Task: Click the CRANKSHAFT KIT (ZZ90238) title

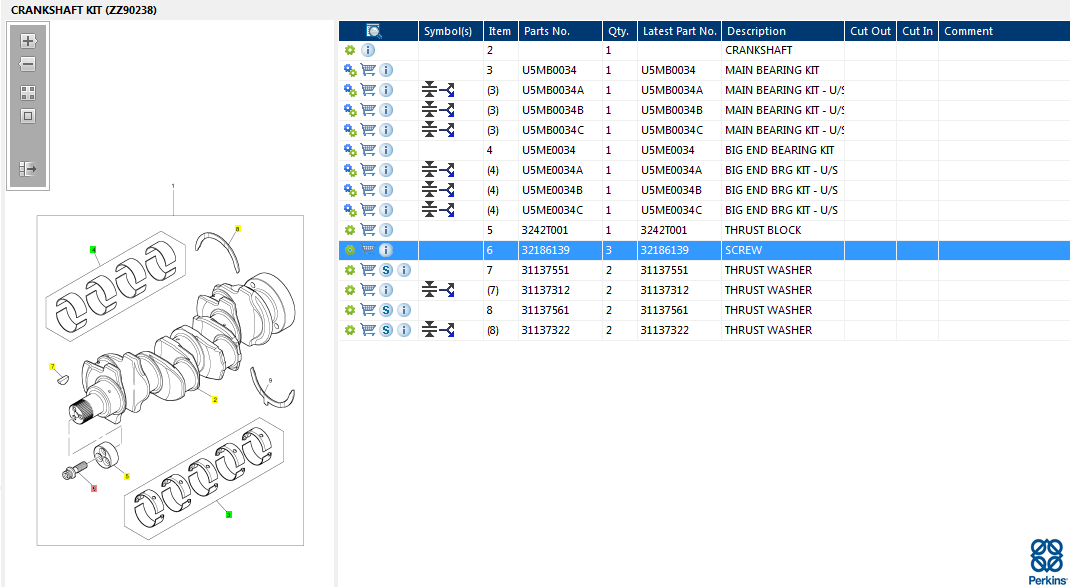Action: click(83, 10)
